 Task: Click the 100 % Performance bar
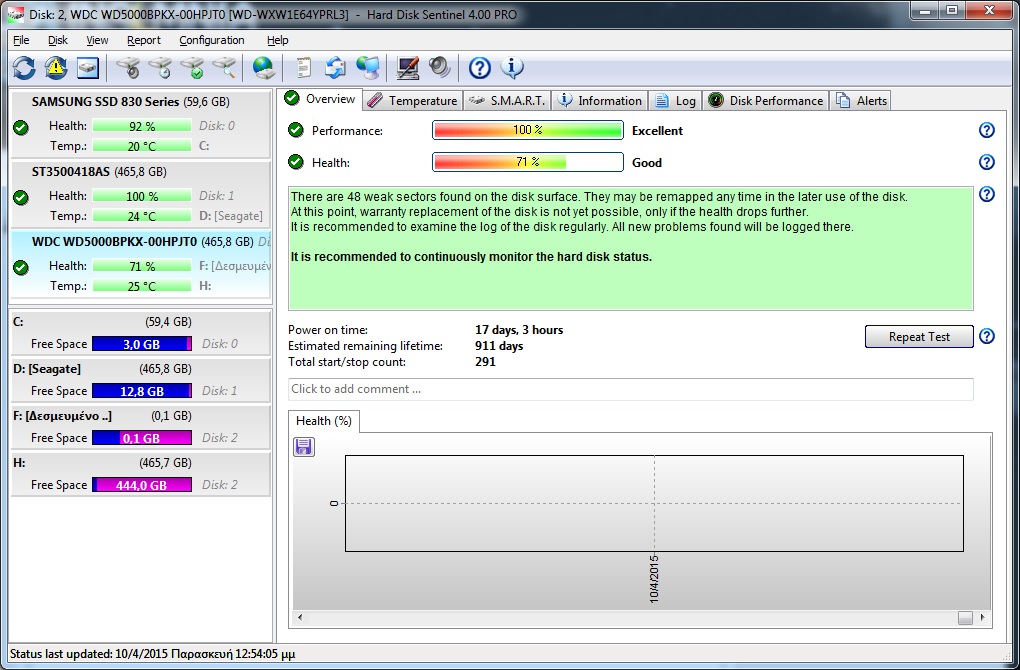pyautogui.click(x=528, y=130)
